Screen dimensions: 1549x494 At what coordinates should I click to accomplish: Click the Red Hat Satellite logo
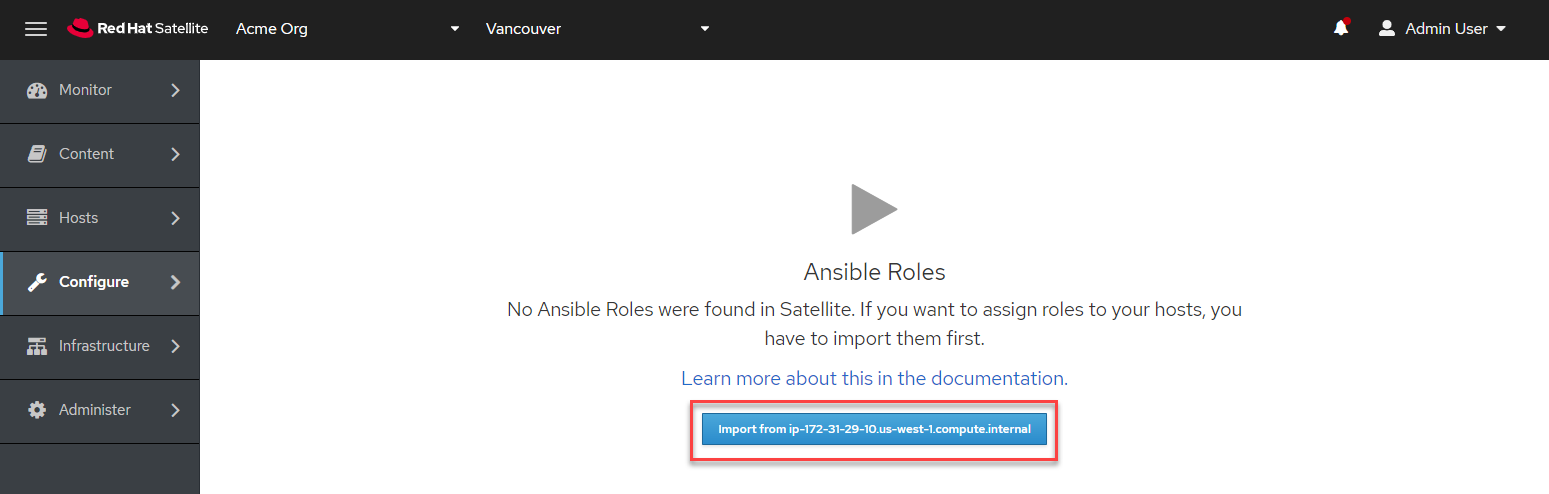pyautogui.click(x=138, y=29)
